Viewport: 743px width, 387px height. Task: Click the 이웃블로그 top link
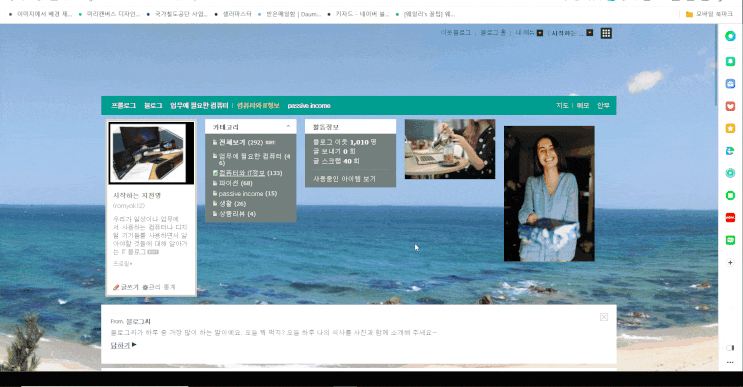tap(455, 33)
